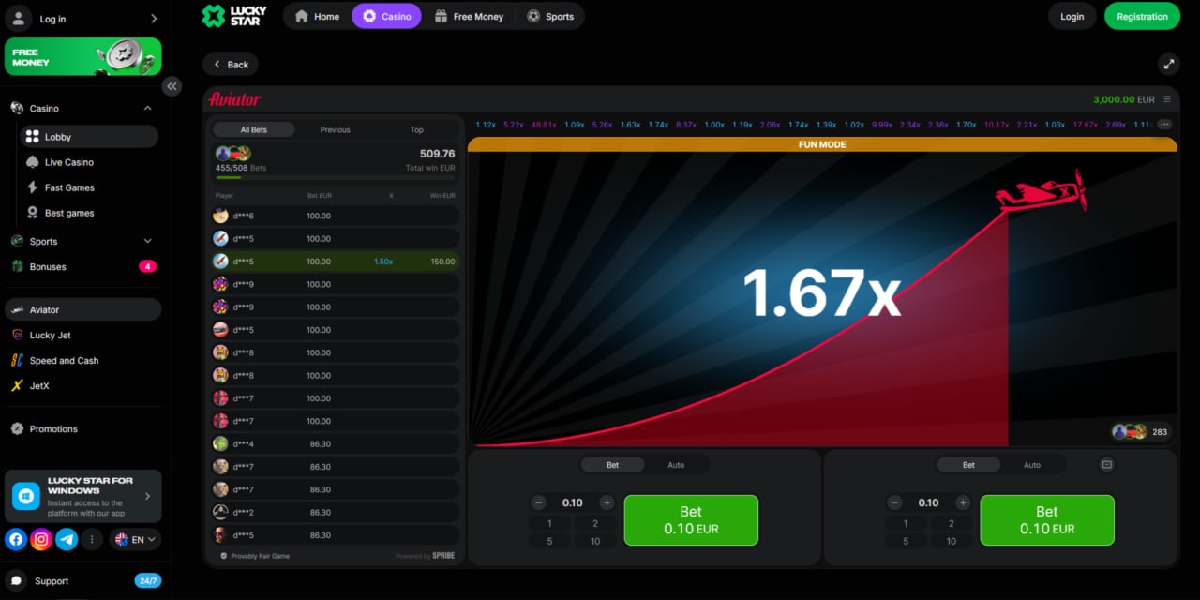
Task: Click the Free Money banner
Action: (83, 57)
